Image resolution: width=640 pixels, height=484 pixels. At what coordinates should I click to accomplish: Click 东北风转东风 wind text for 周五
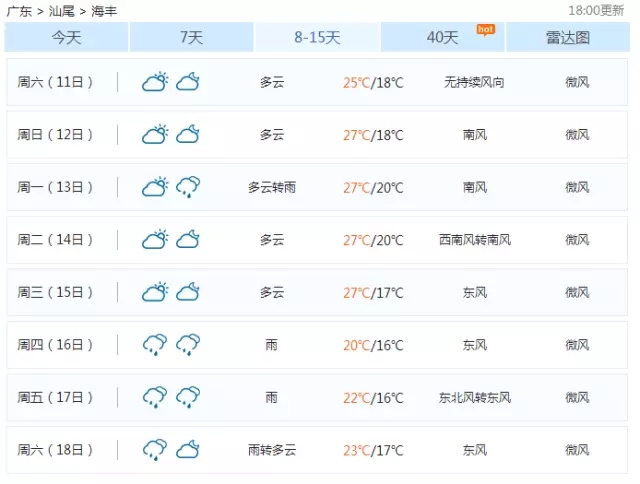point(475,397)
